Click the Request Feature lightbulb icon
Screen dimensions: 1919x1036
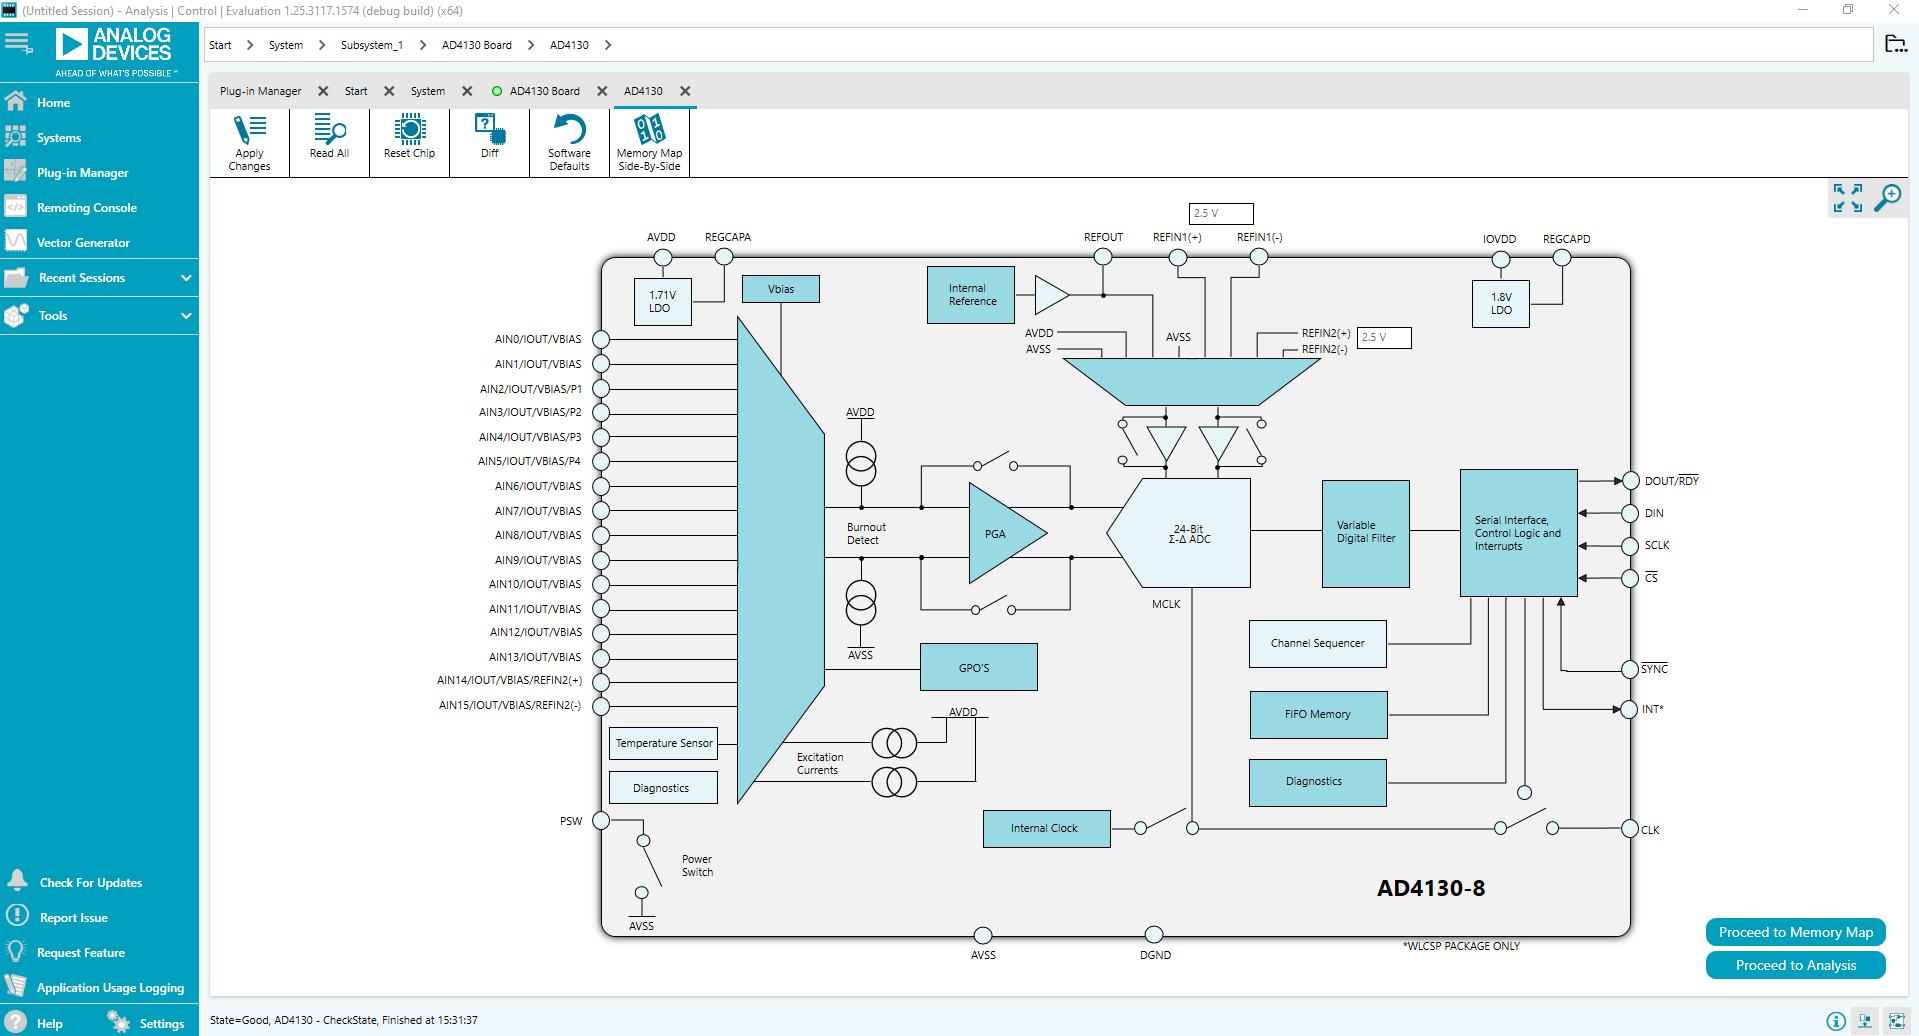click(x=16, y=951)
